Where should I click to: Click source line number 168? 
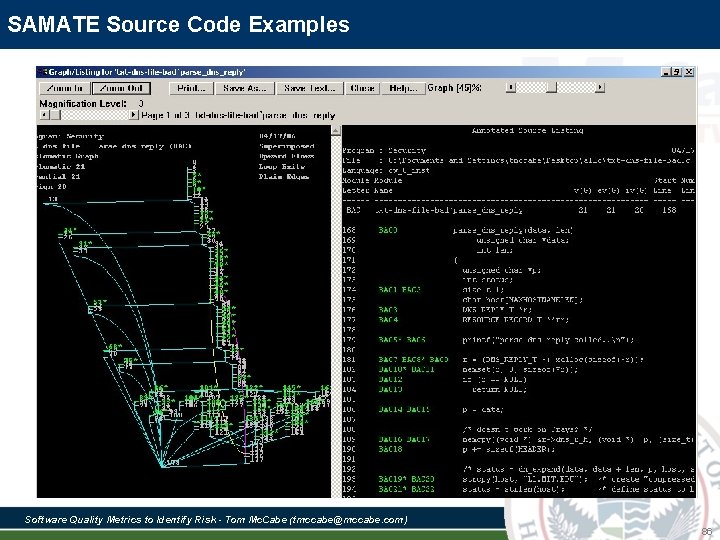tap(349, 230)
